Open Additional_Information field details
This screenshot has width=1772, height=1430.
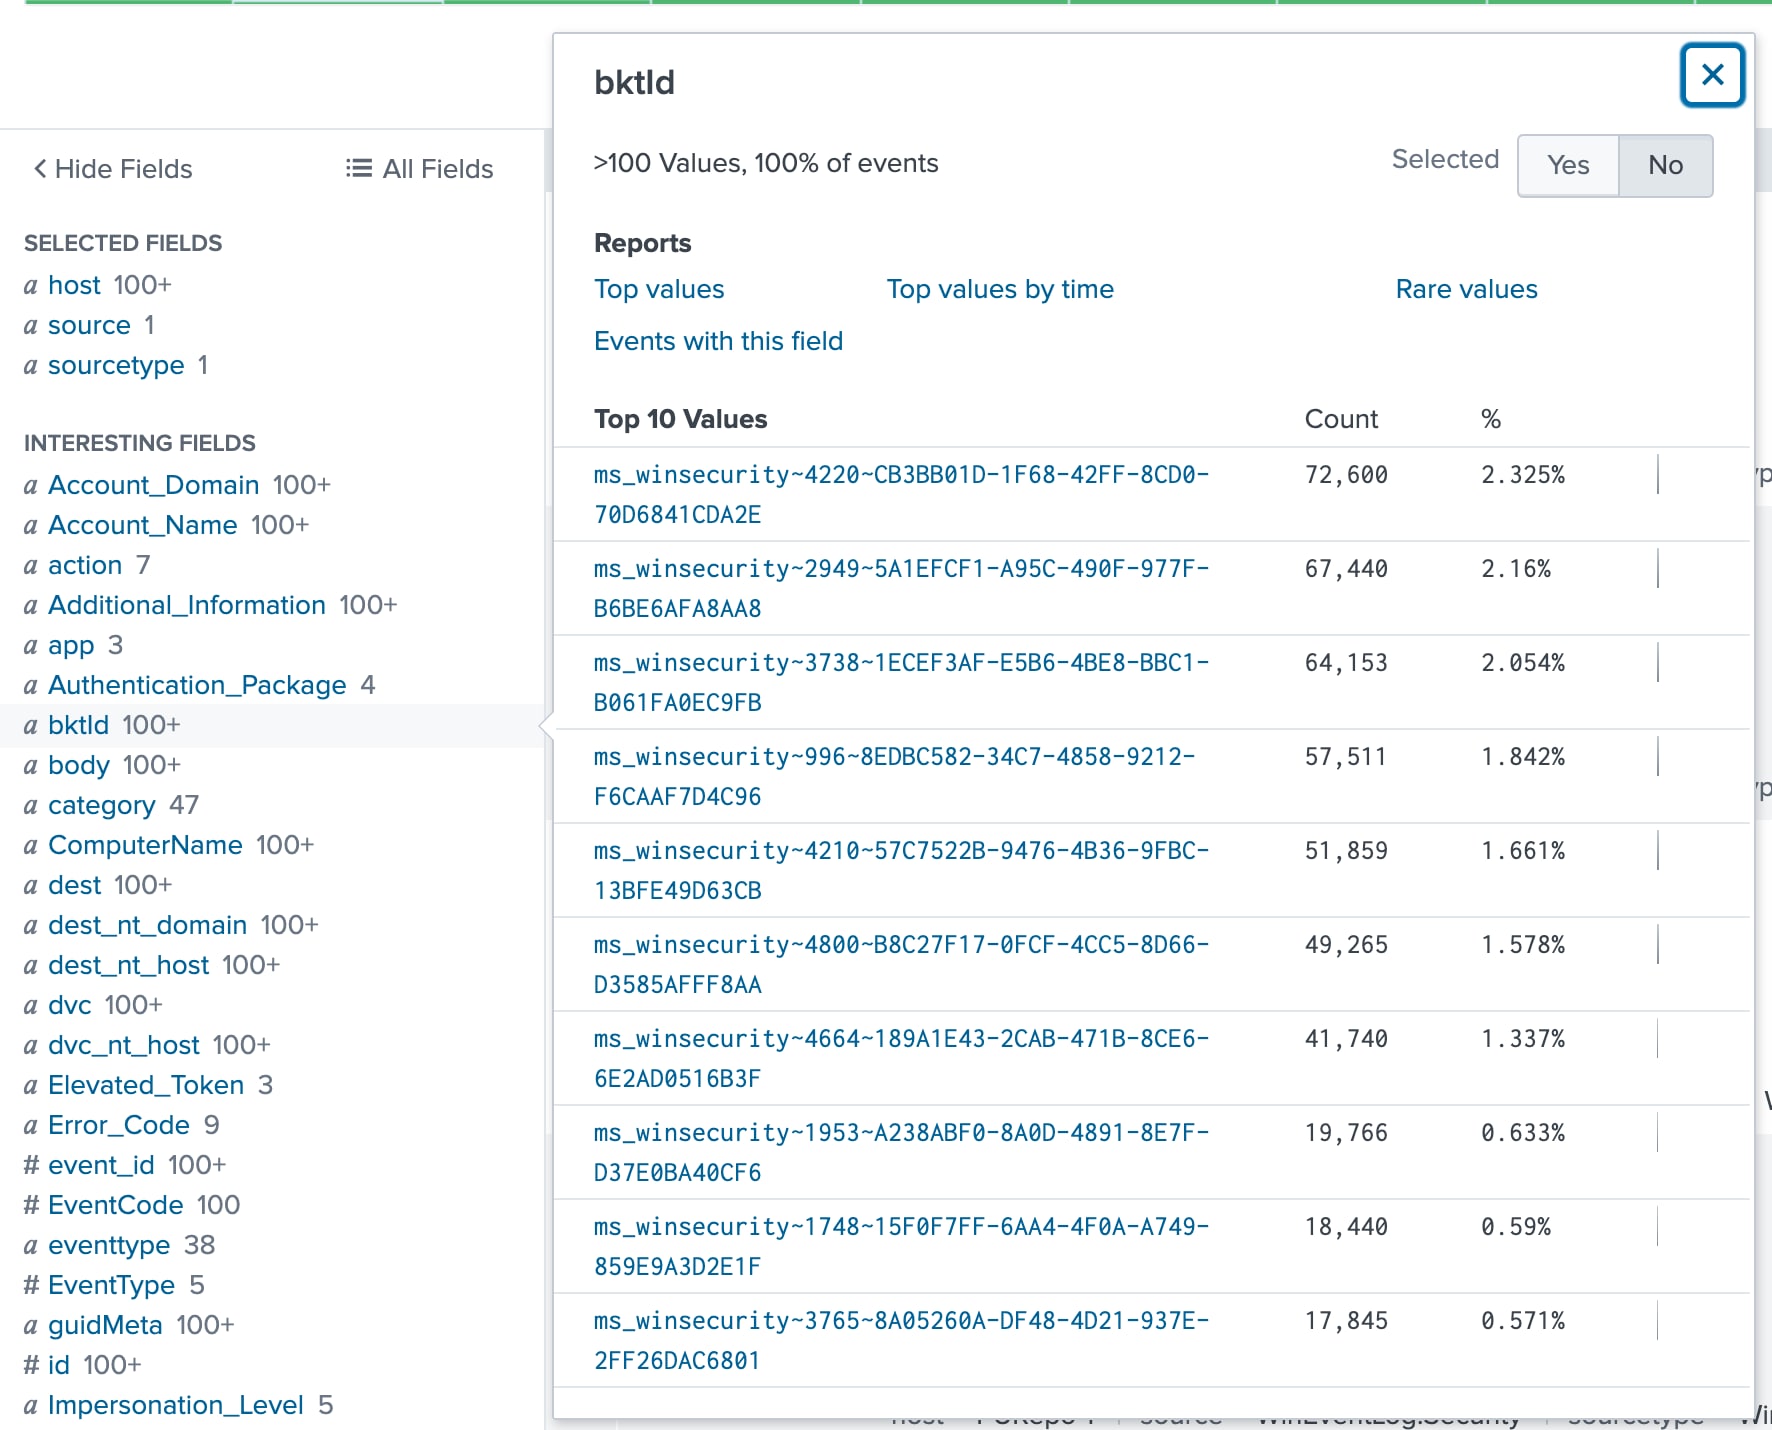coord(187,605)
